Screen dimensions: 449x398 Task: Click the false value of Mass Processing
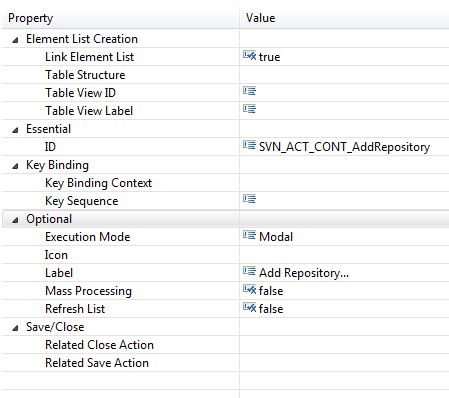click(271, 291)
